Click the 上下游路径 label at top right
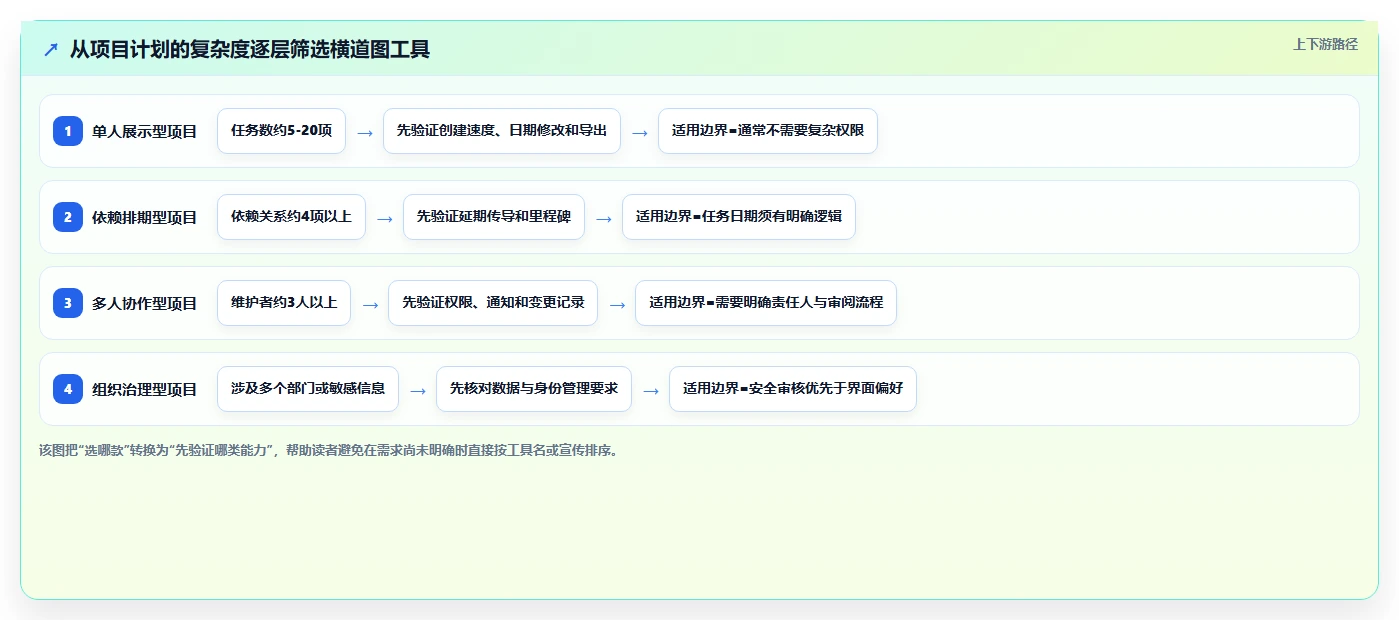Screen dimensions: 1399x620 click(1325, 44)
